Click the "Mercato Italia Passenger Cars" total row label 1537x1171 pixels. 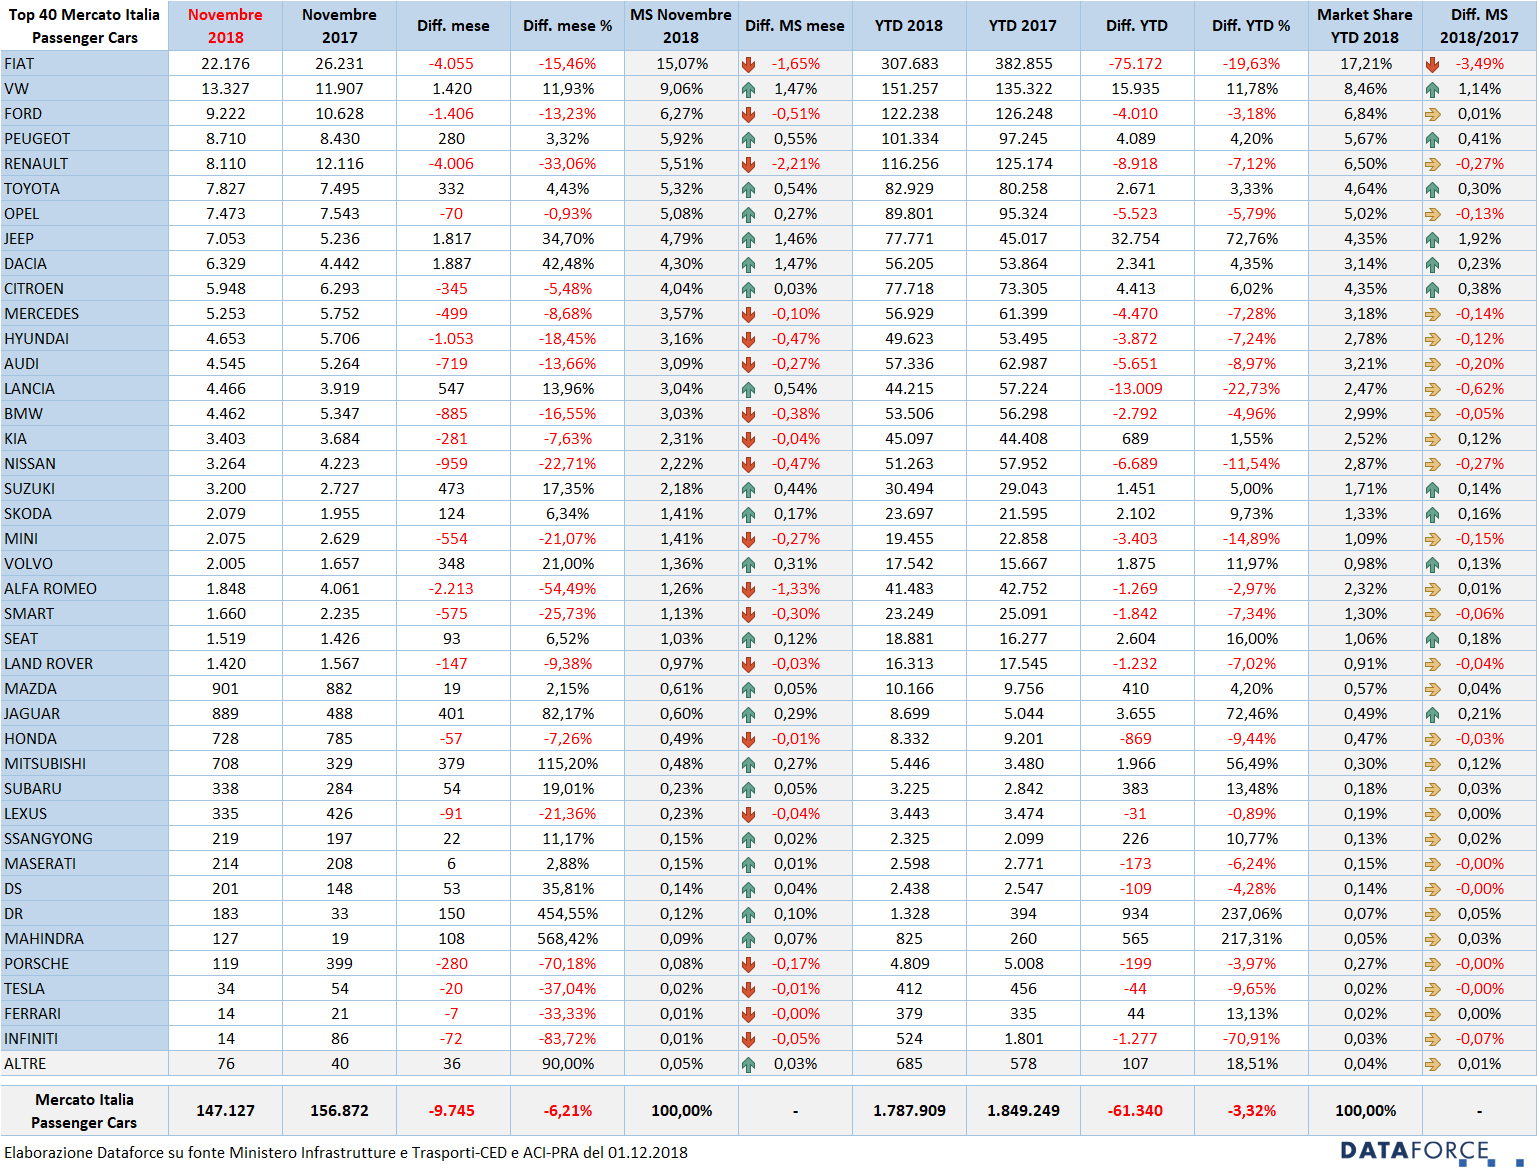[x=84, y=1111]
